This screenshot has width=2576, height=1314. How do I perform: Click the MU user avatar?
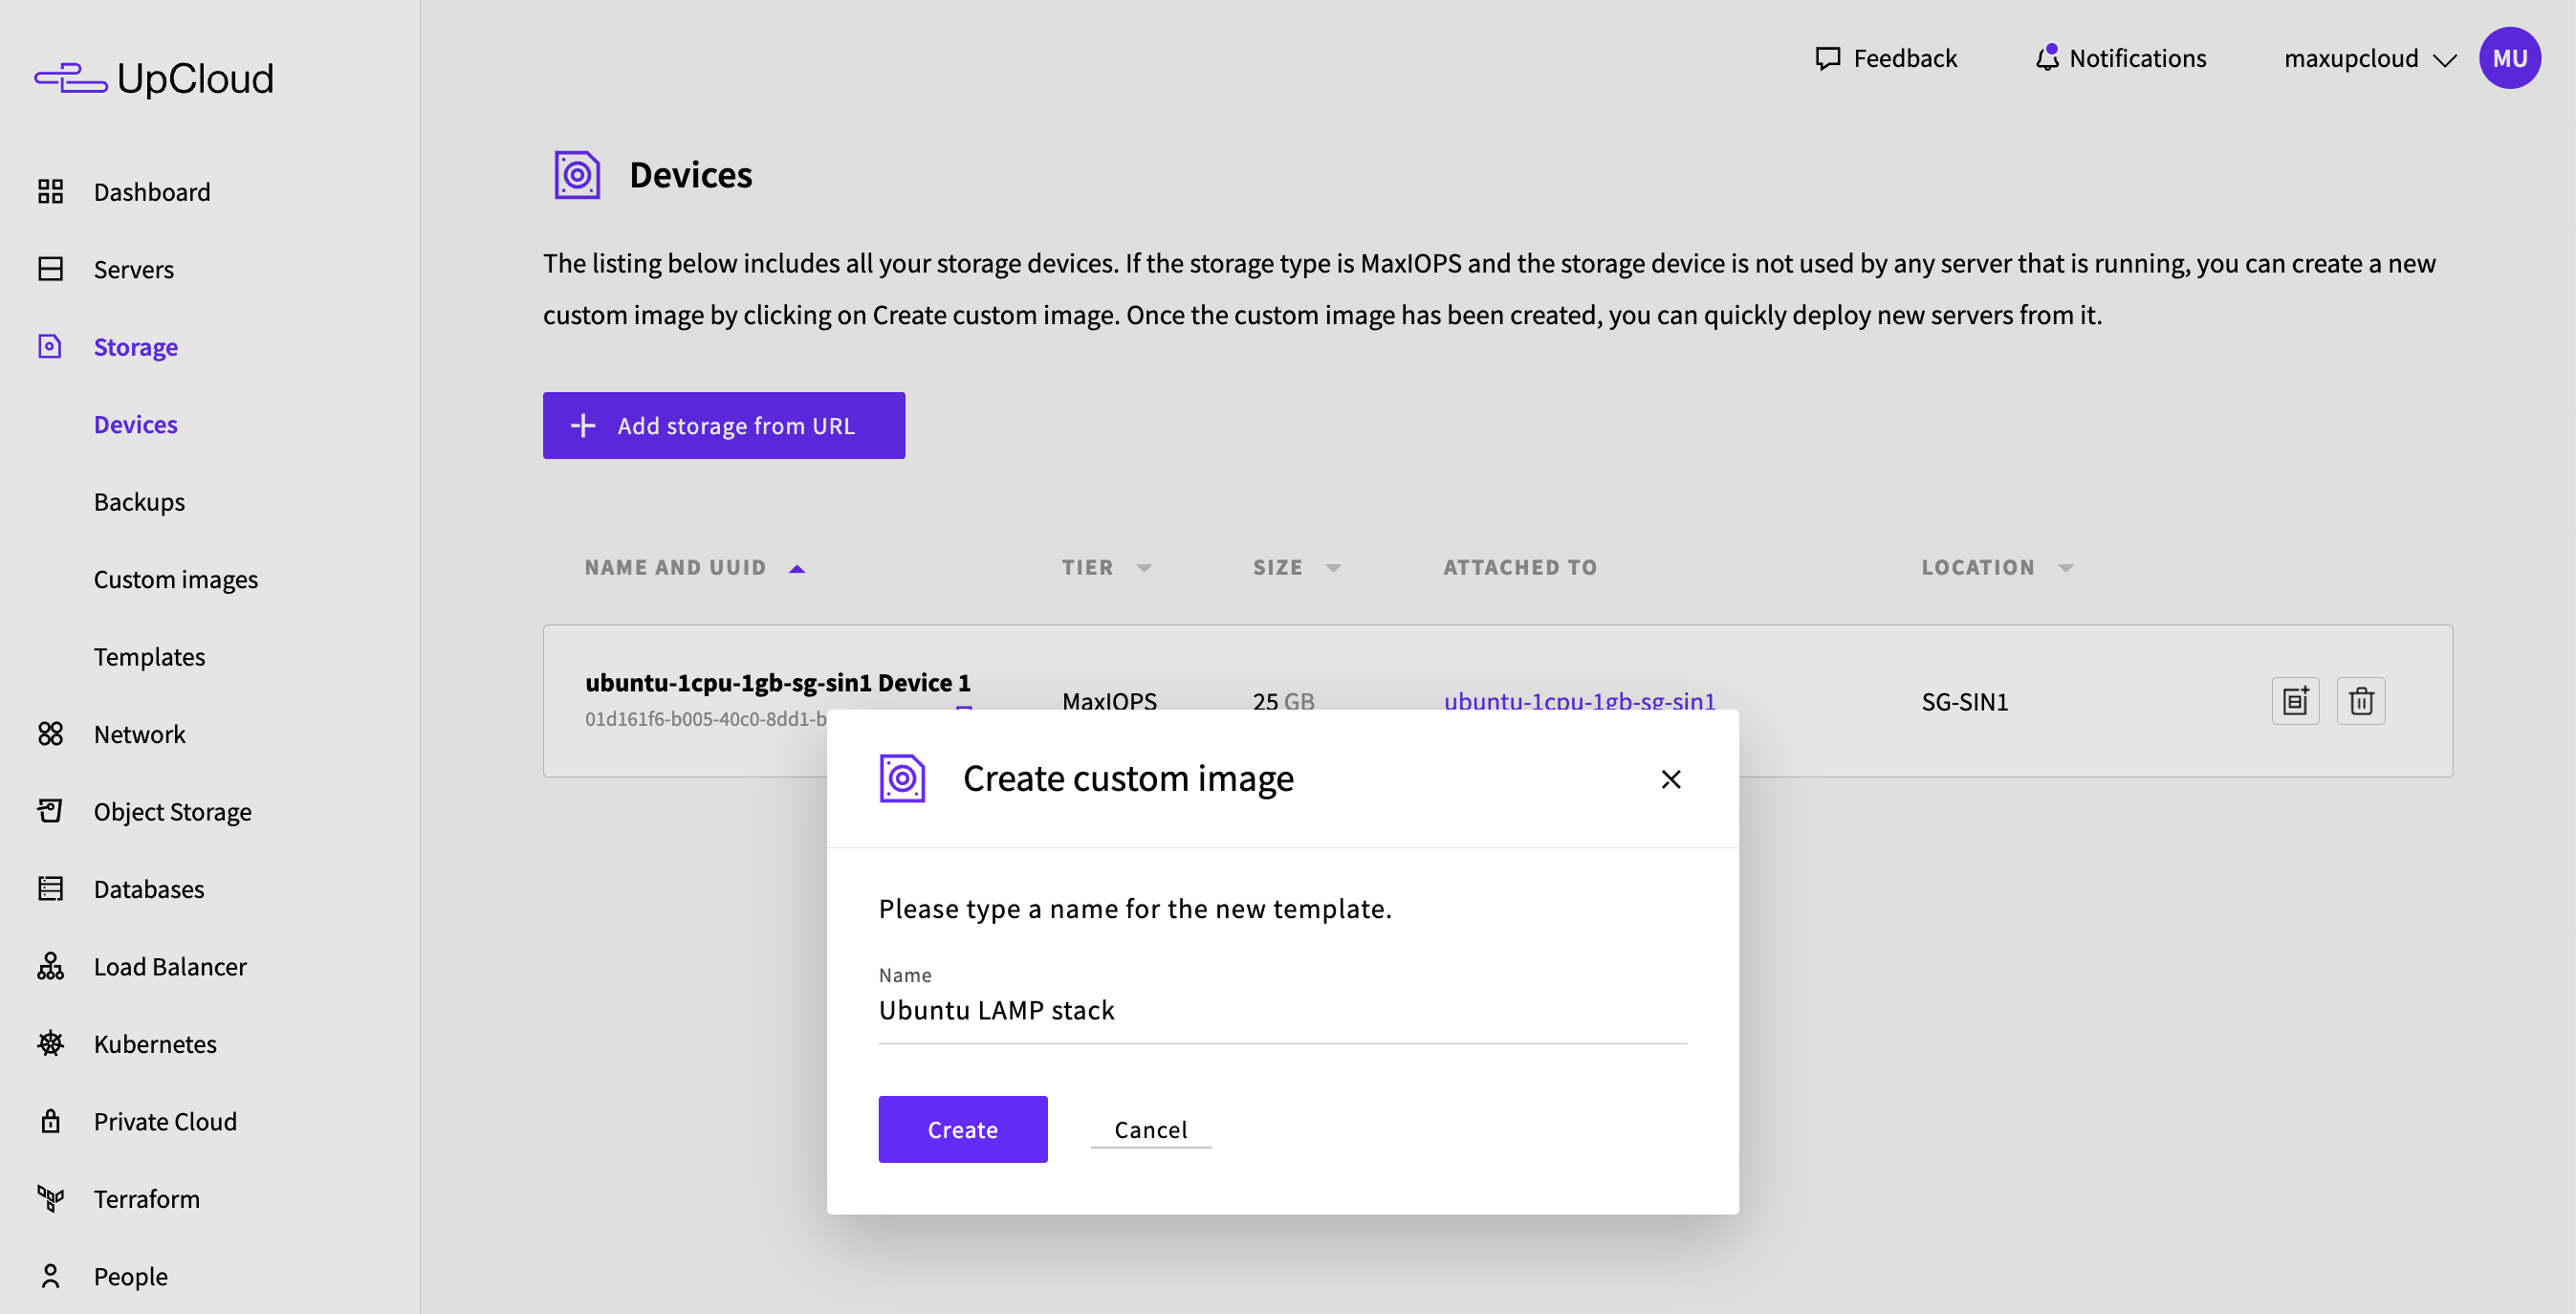(x=2509, y=58)
